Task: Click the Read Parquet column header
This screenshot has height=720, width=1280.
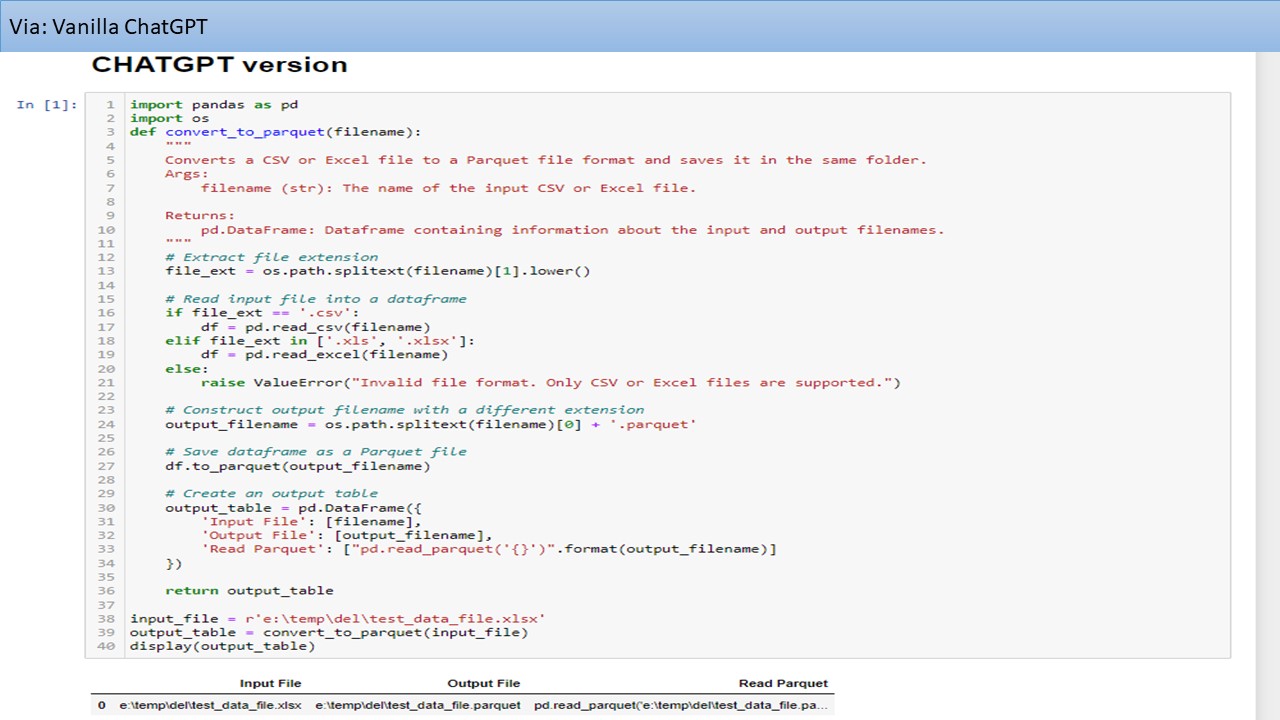Action: [783, 683]
